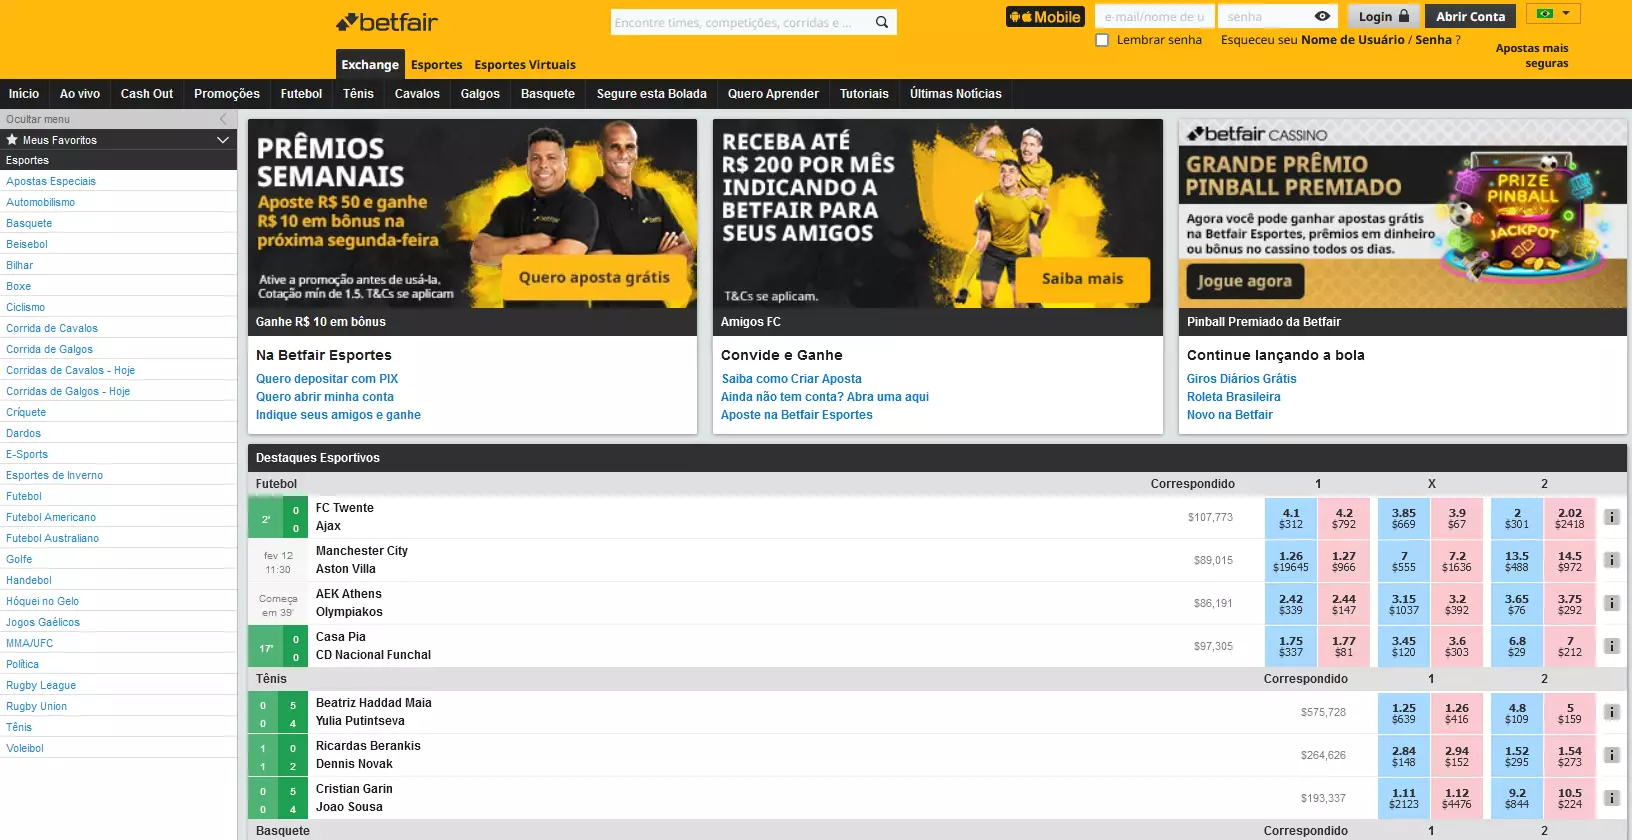Open Futebol Americano in the sports sidebar

coord(51,517)
